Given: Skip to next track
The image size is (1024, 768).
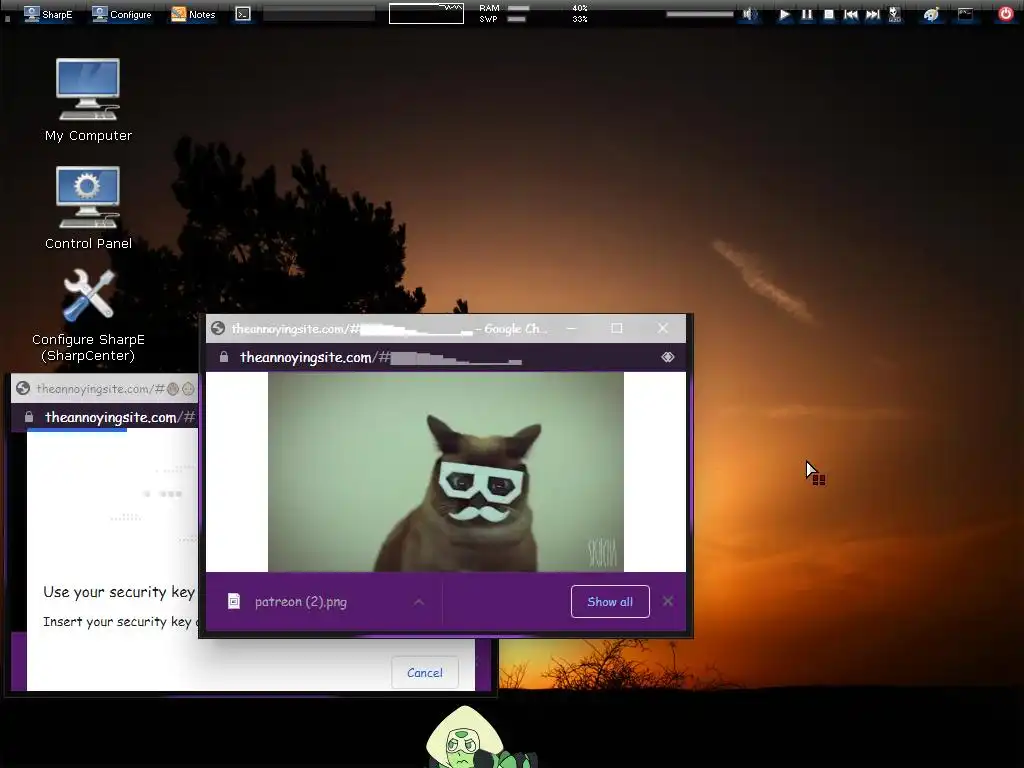Looking at the screenshot, I should tap(872, 14).
